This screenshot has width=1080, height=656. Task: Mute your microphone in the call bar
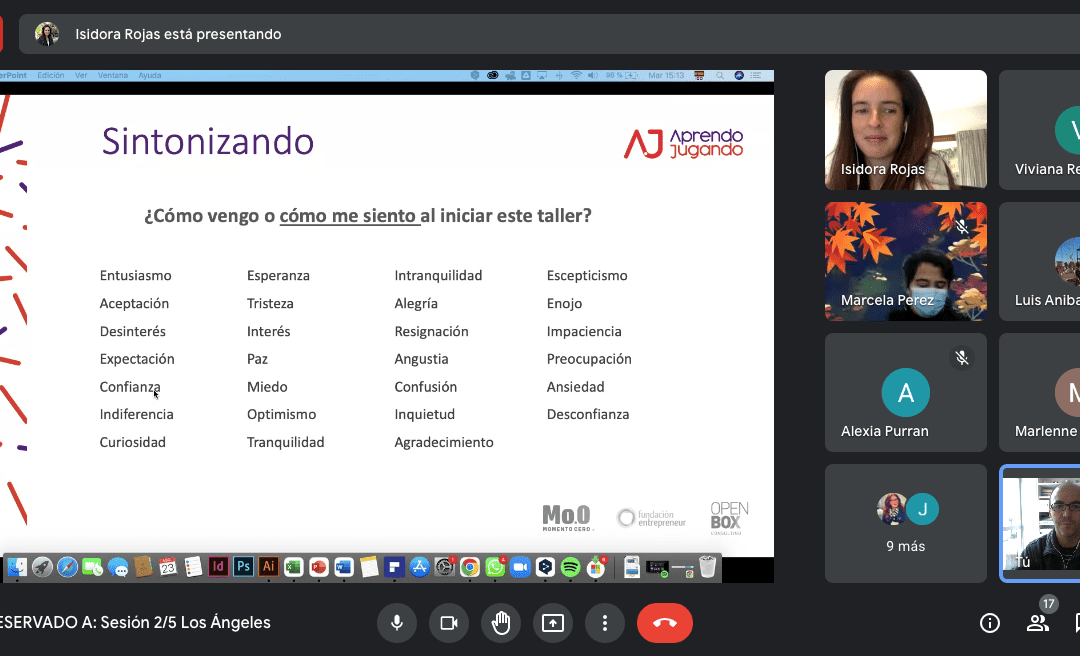coord(397,623)
